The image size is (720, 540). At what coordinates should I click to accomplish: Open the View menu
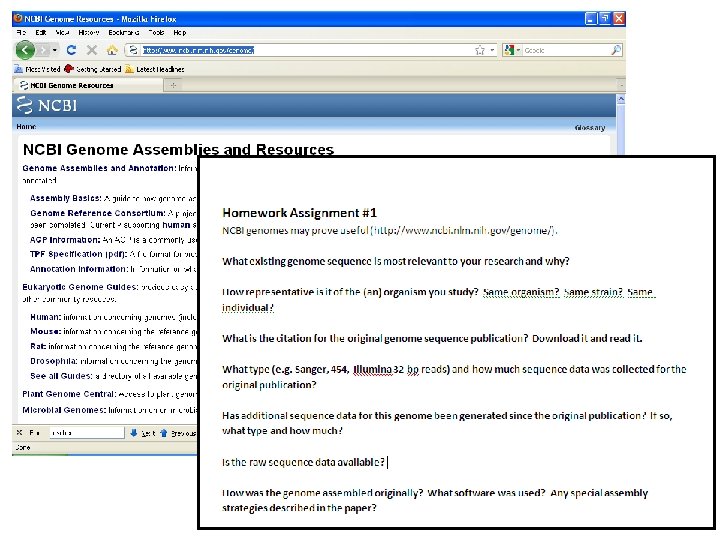(62, 33)
